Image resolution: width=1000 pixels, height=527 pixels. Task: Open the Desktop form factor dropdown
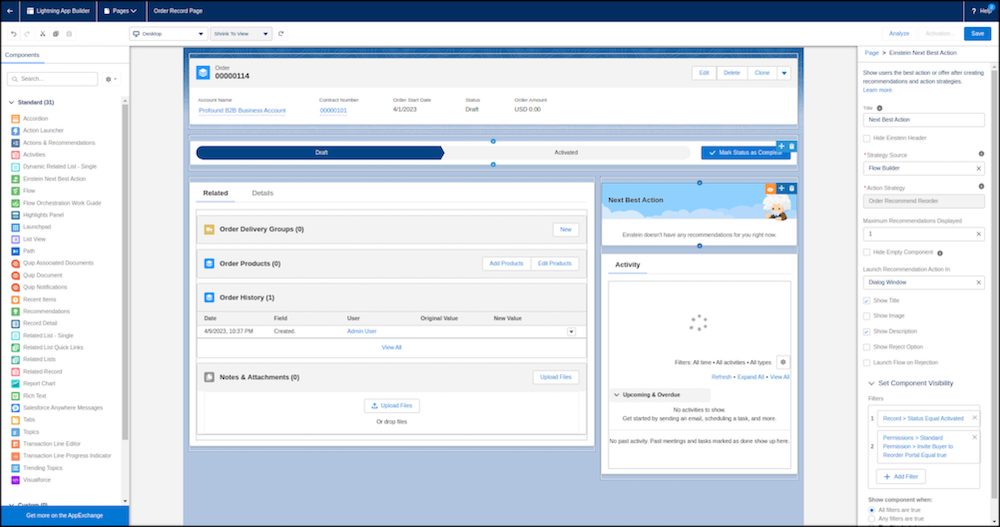(x=168, y=34)
